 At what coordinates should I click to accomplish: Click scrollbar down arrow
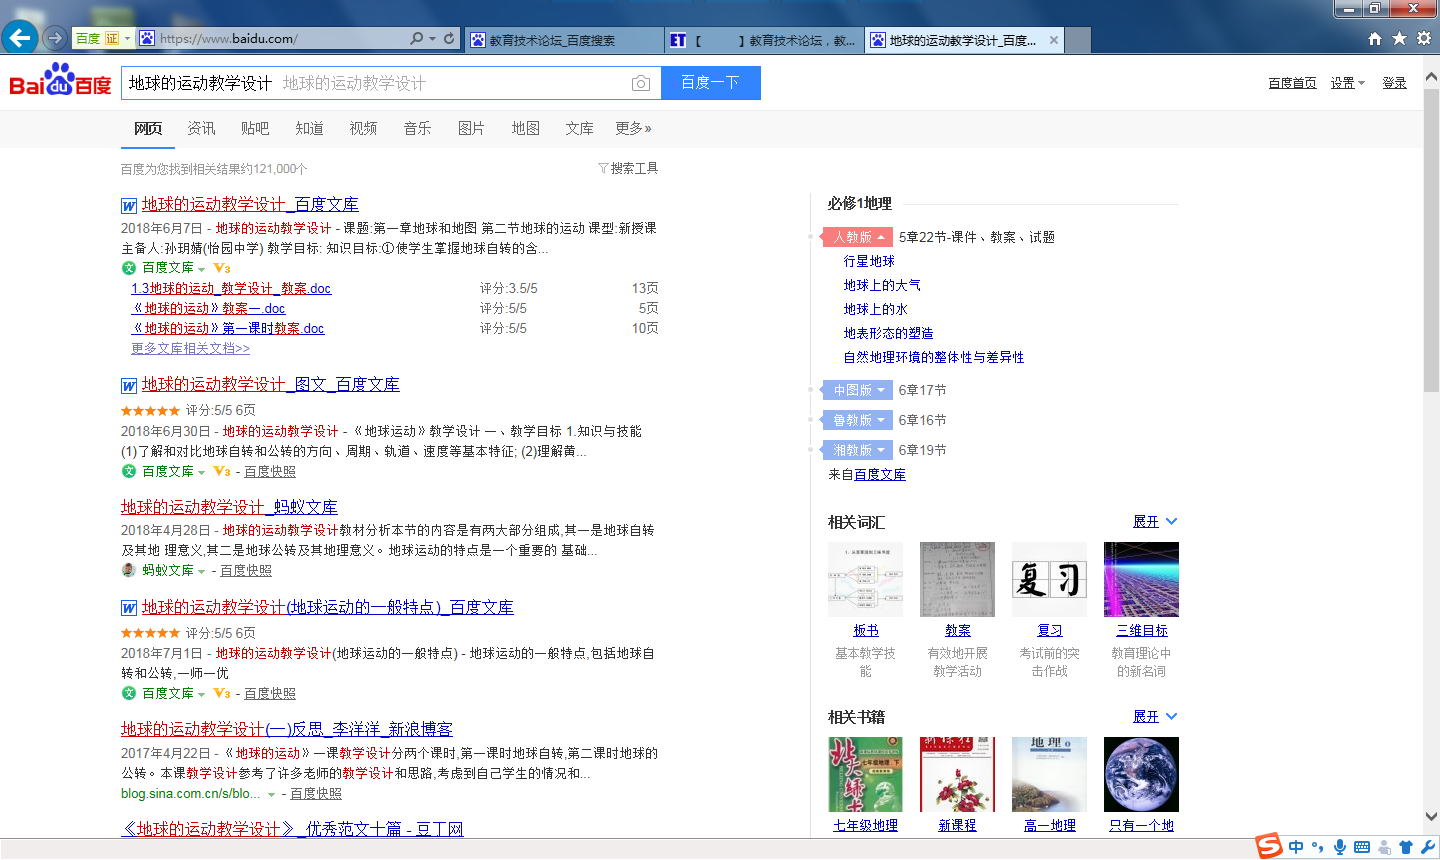tap(1431, 817)
